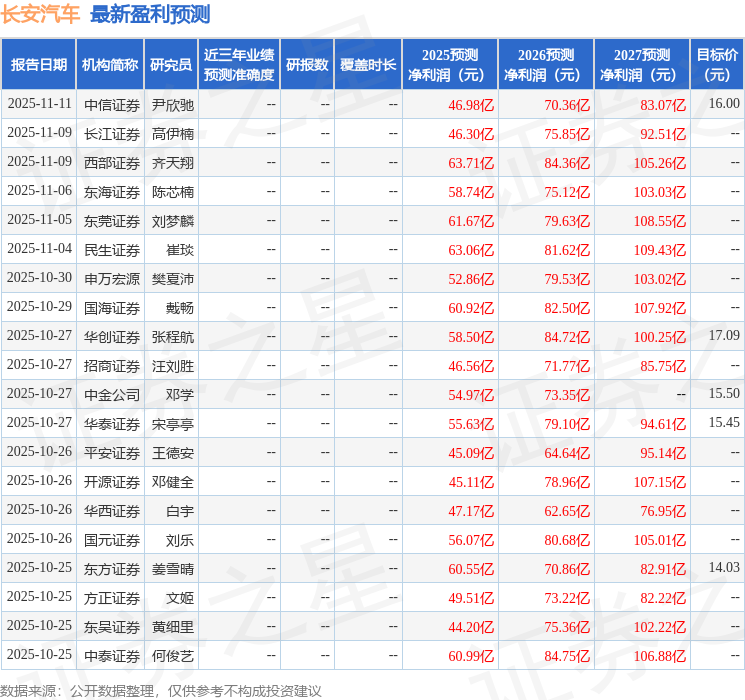Click the 研究员 column header

pyautogui.click(x=171, y=64)
